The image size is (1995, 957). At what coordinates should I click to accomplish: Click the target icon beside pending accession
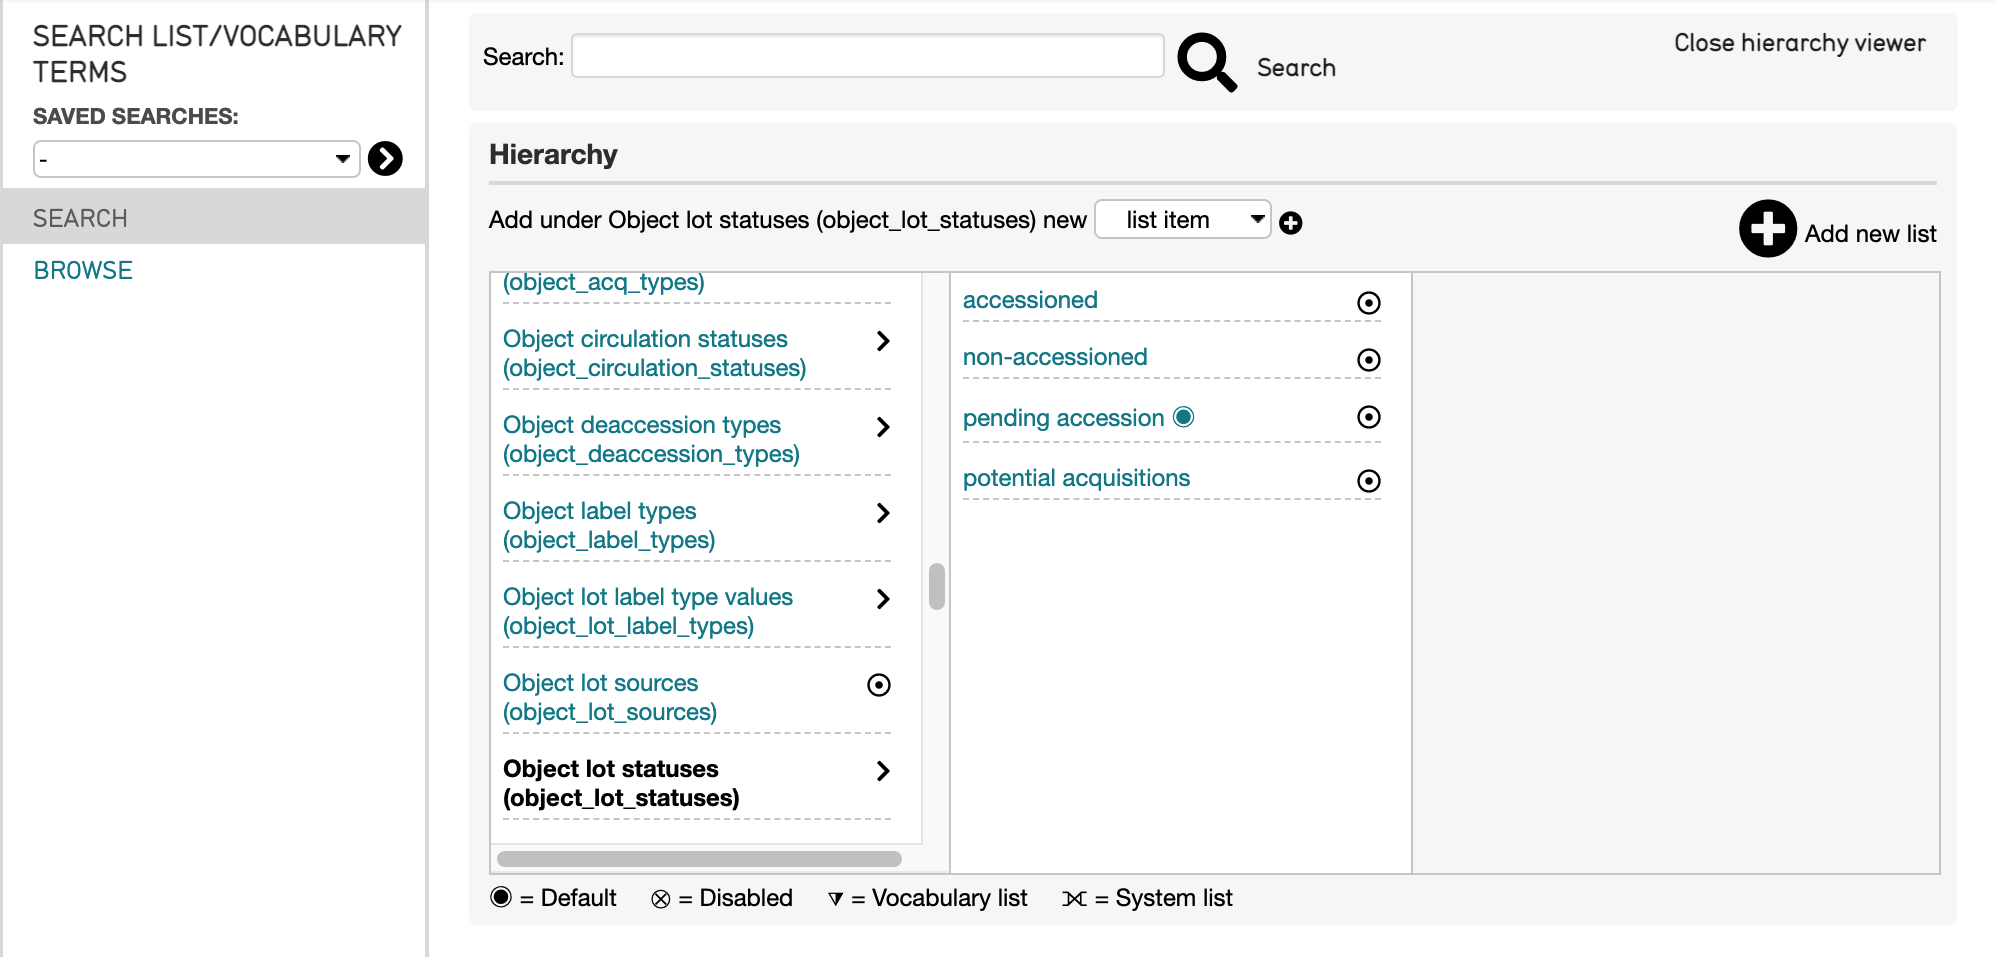click(1368, 417)
